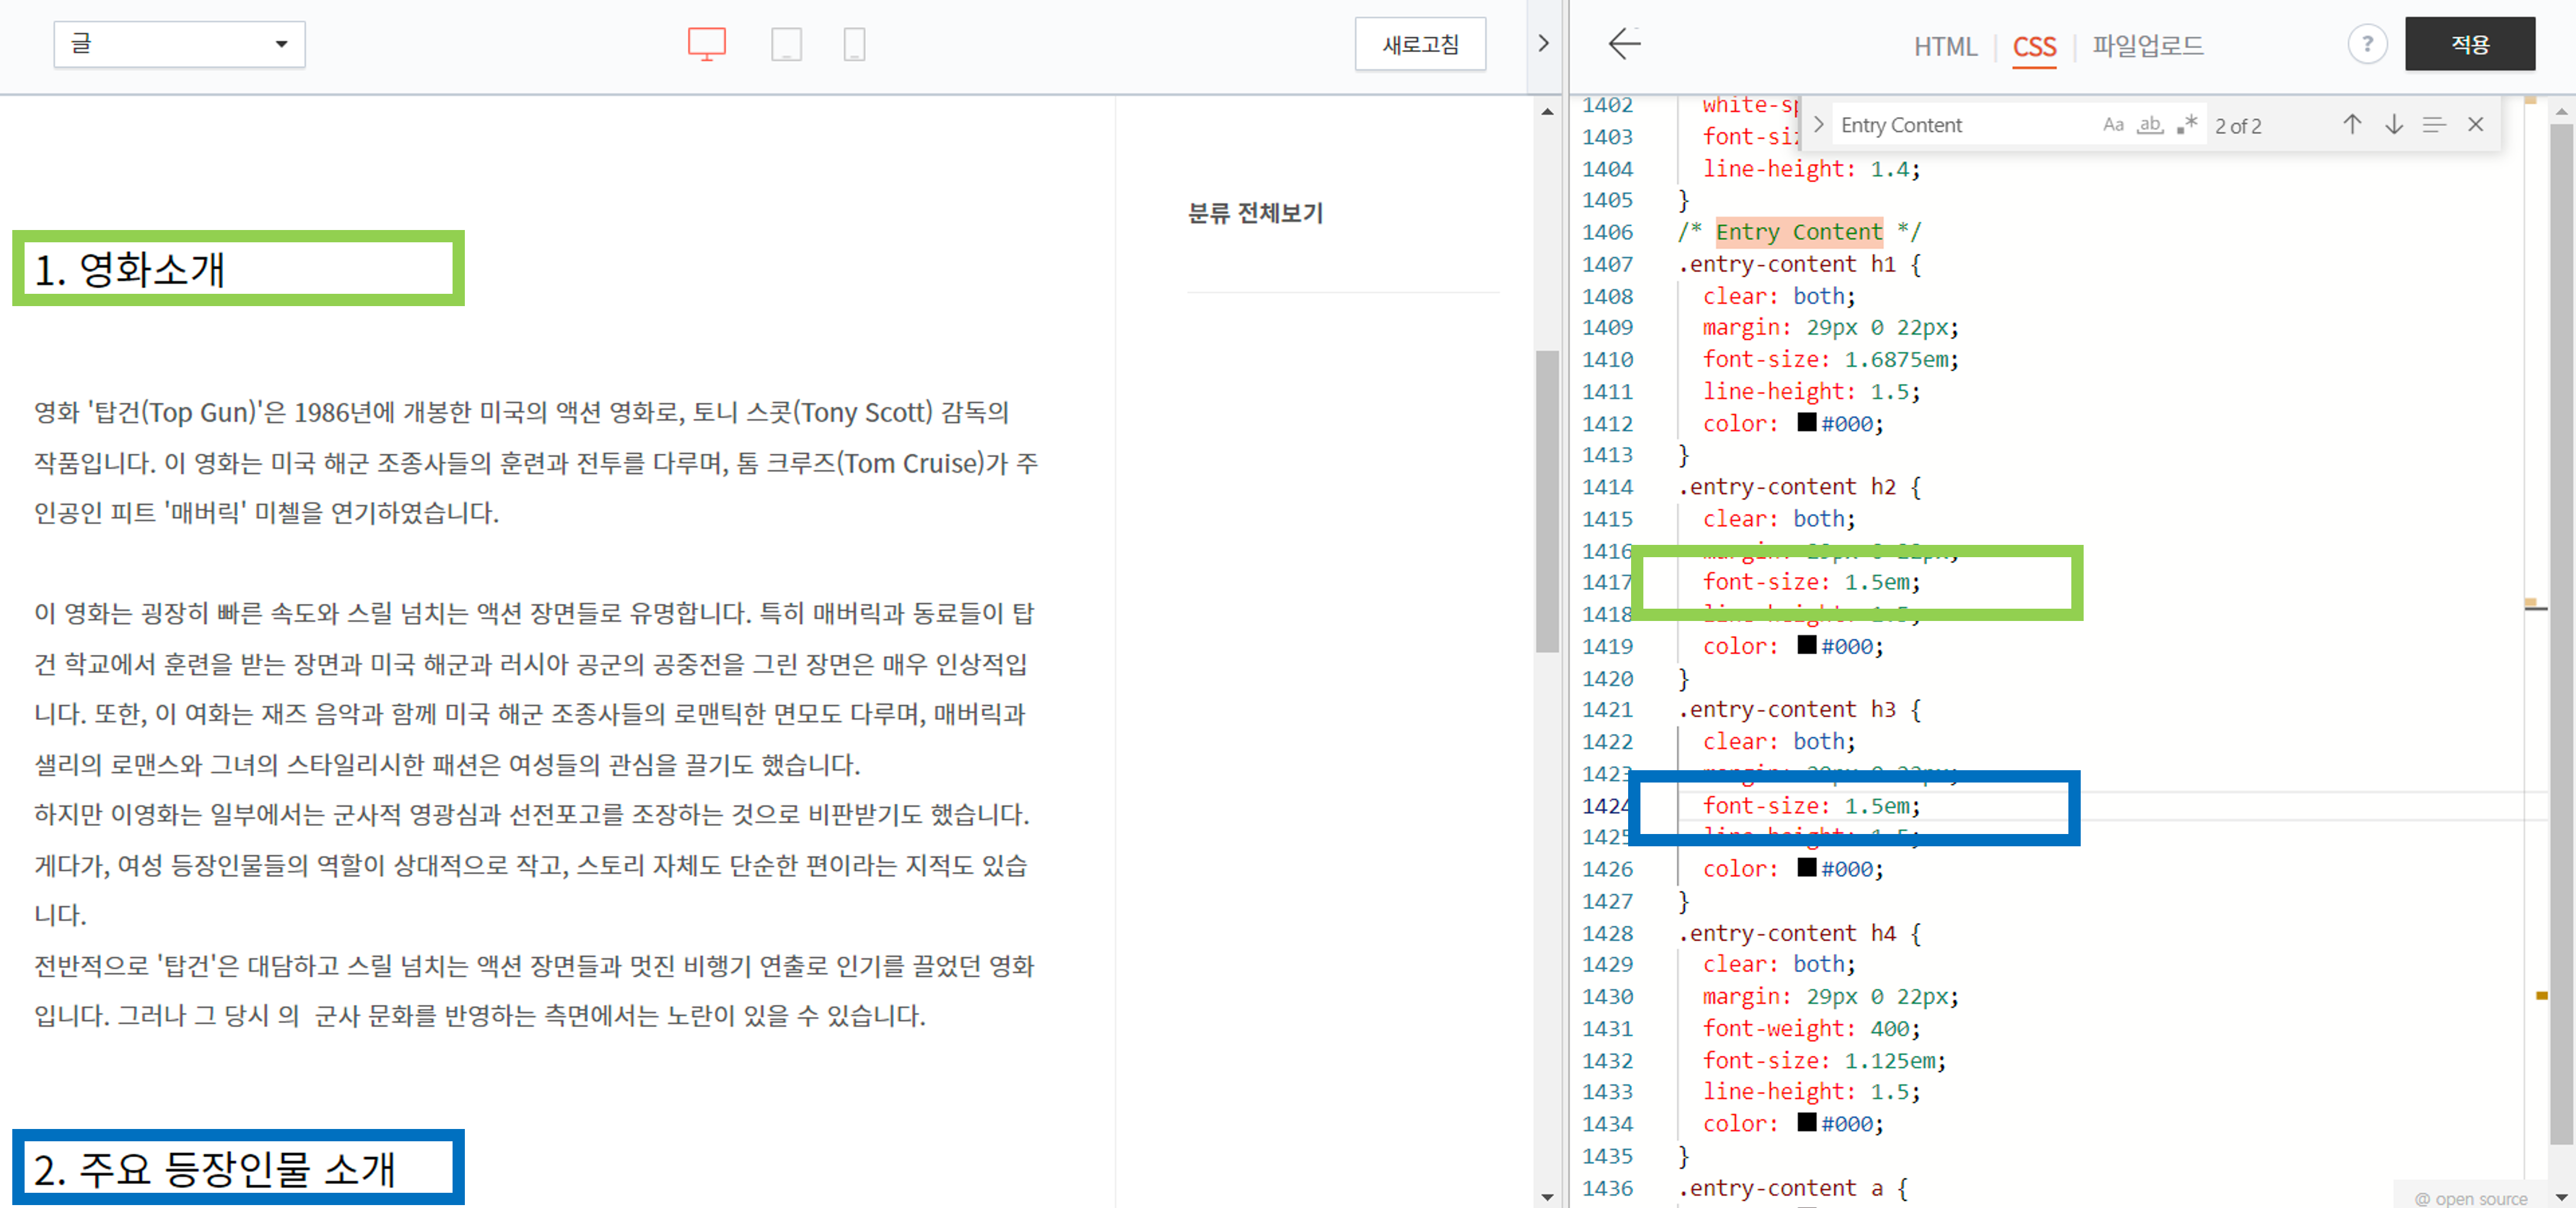Open the 파일업로드 tab
Image resolution: width=2576 pixels, height=1208 pixels.
(2148, 46)
